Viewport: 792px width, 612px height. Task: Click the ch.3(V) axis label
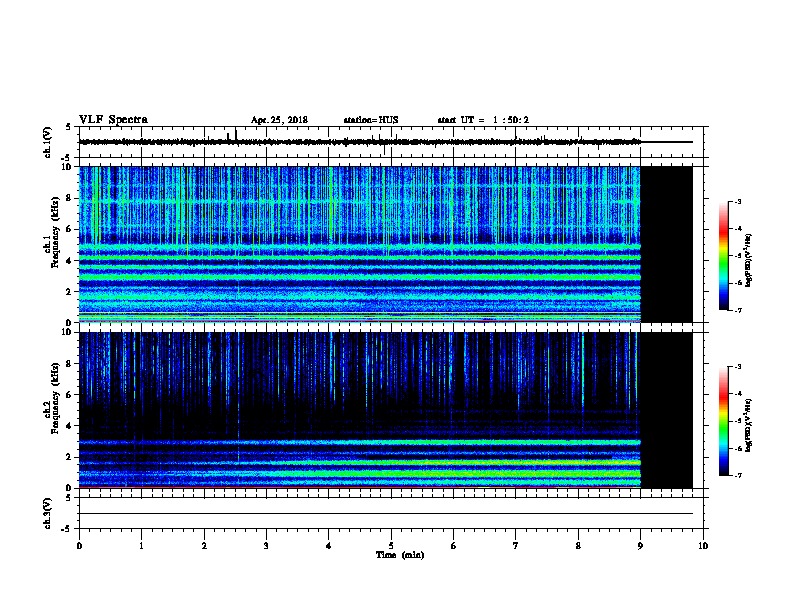47,513
